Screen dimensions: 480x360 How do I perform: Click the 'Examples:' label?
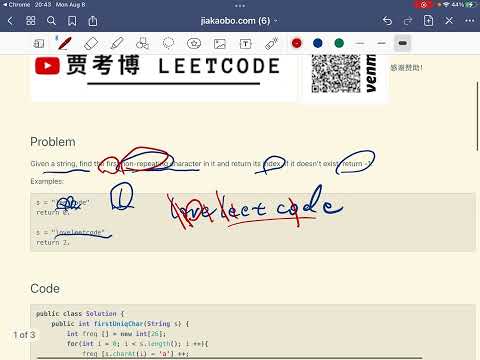(47, 181)
